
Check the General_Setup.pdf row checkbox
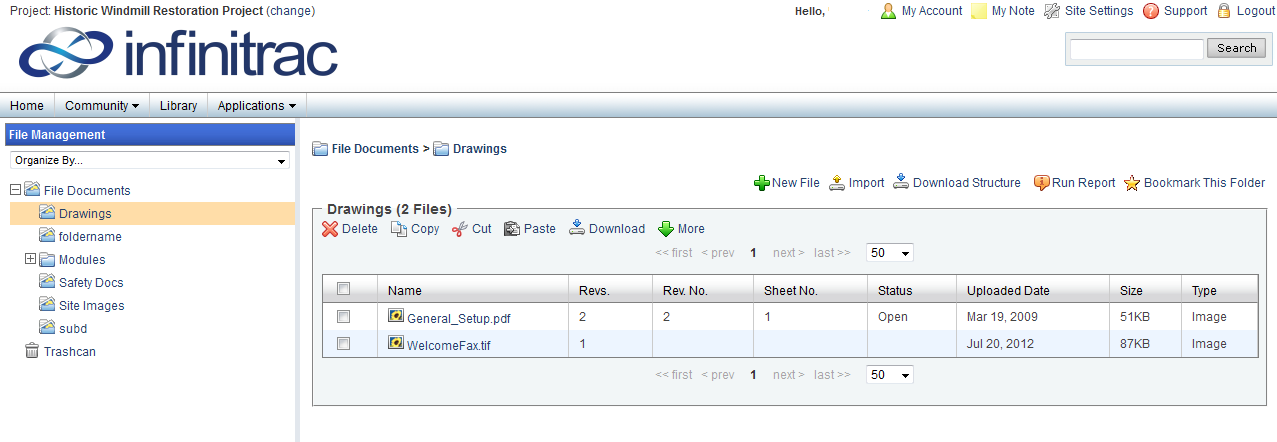(344, 316)
